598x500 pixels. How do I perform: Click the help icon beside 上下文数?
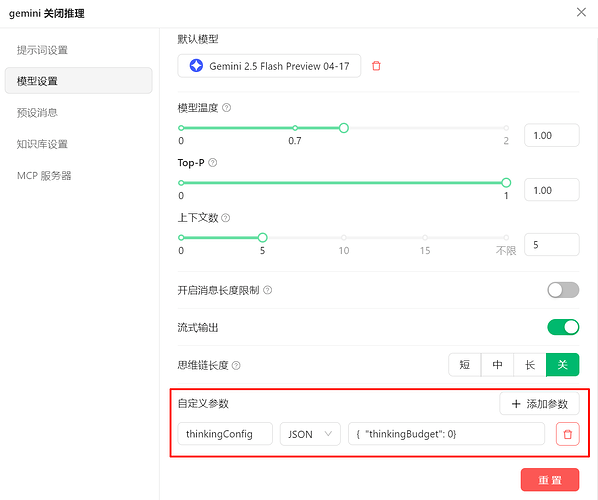(x=226, y=218)
